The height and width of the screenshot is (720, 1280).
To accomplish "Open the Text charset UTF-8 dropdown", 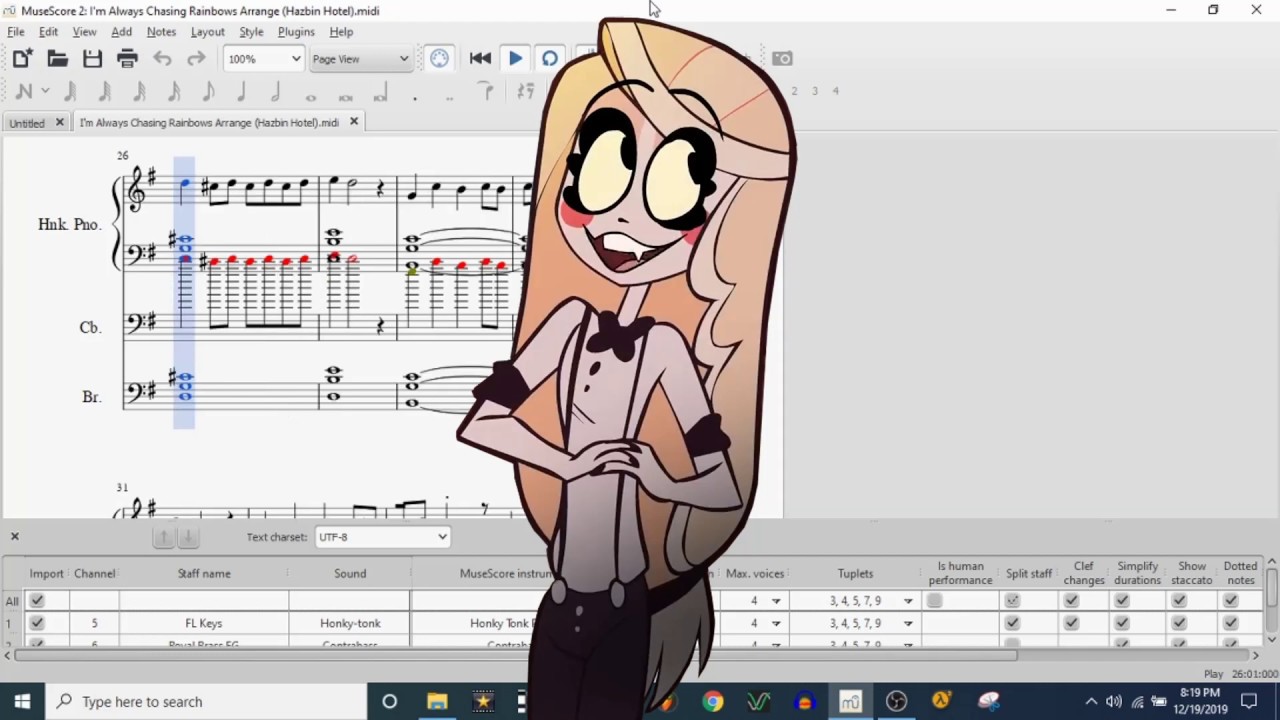I will (383, 537).
